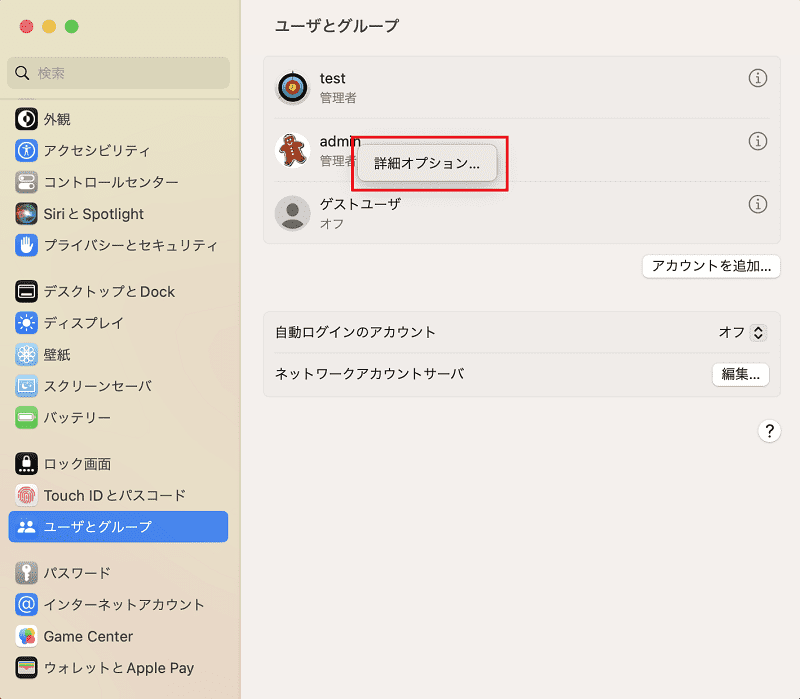Open the help question mark button
This screenshot has height=699, width=800.
coord(769,431)
